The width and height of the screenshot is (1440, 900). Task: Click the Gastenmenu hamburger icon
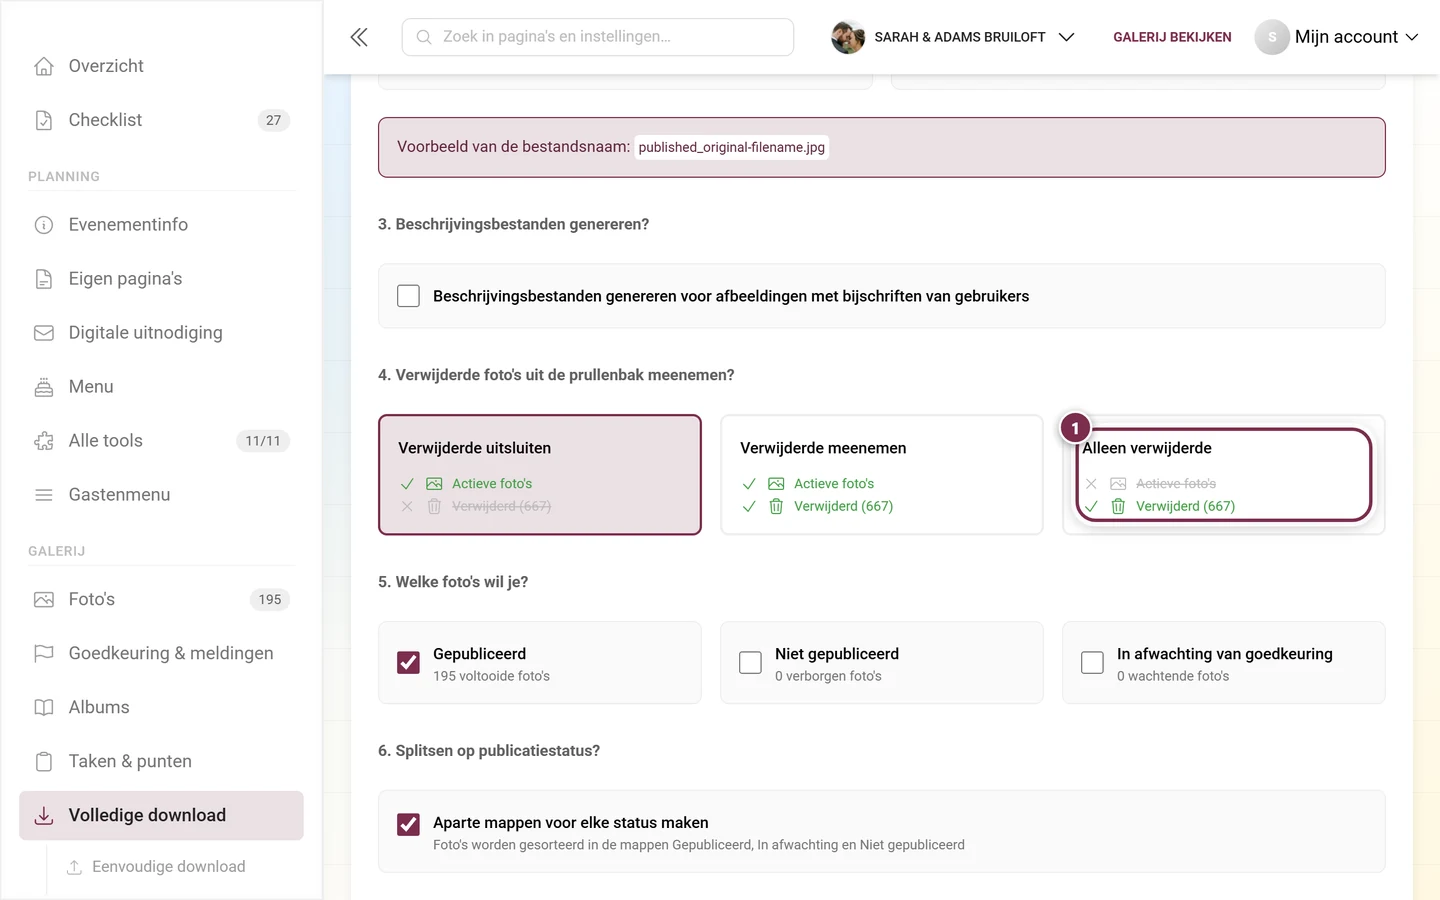pyautogui.click(x=44, y=495)
